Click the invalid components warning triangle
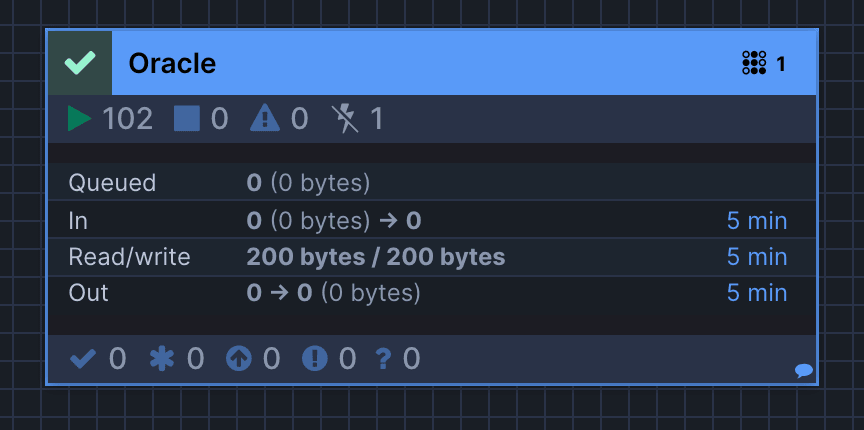Screen dimensions: 864x430 tap(265, 119)
